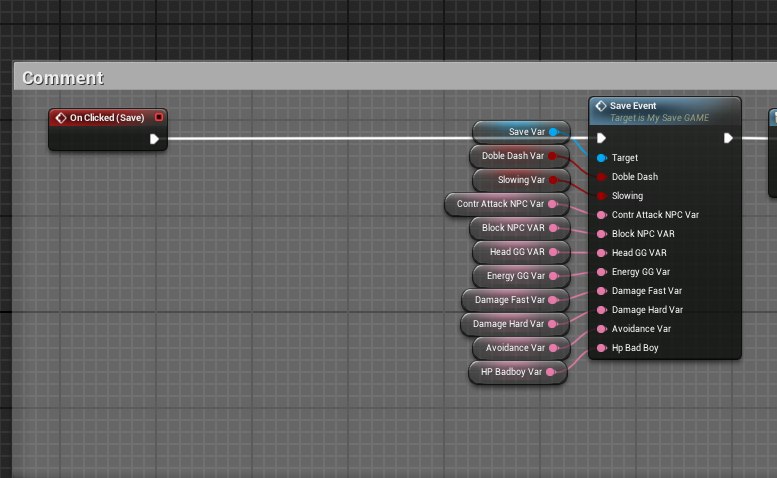Click the exec input pin of Save Event
777x478 pixels.
601,138
